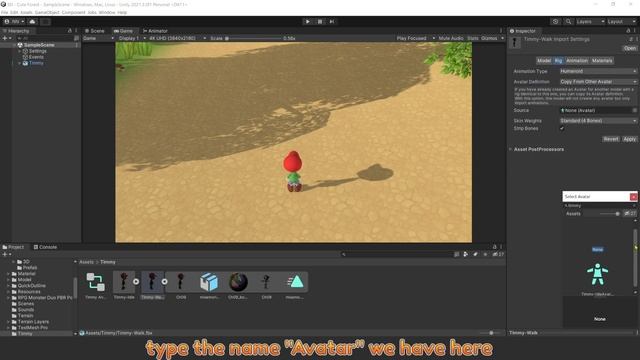The width and height of the screenshot is (640, 360).
Task: Click the Revert button
Action: (x=611, y=139)
